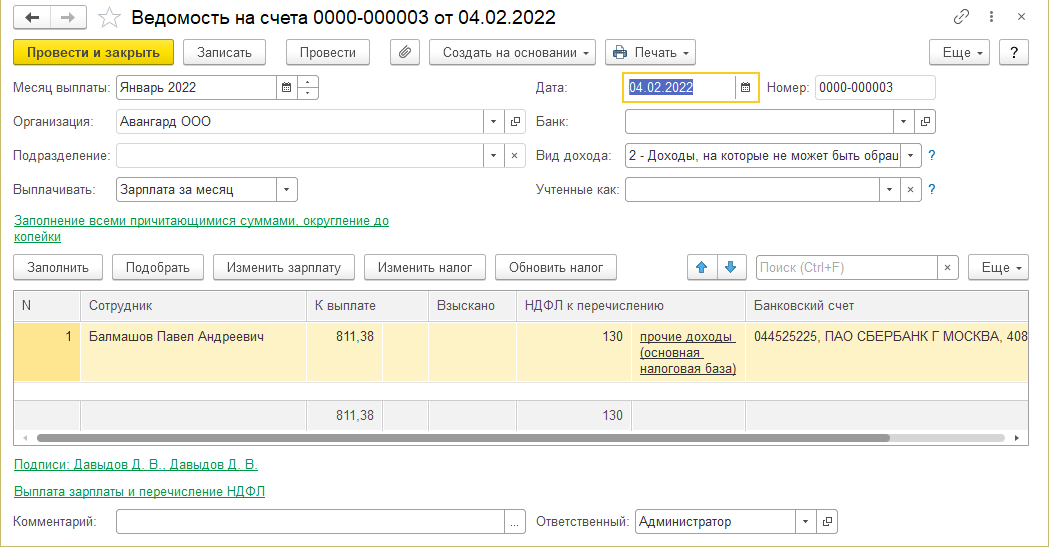
Task: Click Изменить налог button
Action: click(x=425, y=267)
